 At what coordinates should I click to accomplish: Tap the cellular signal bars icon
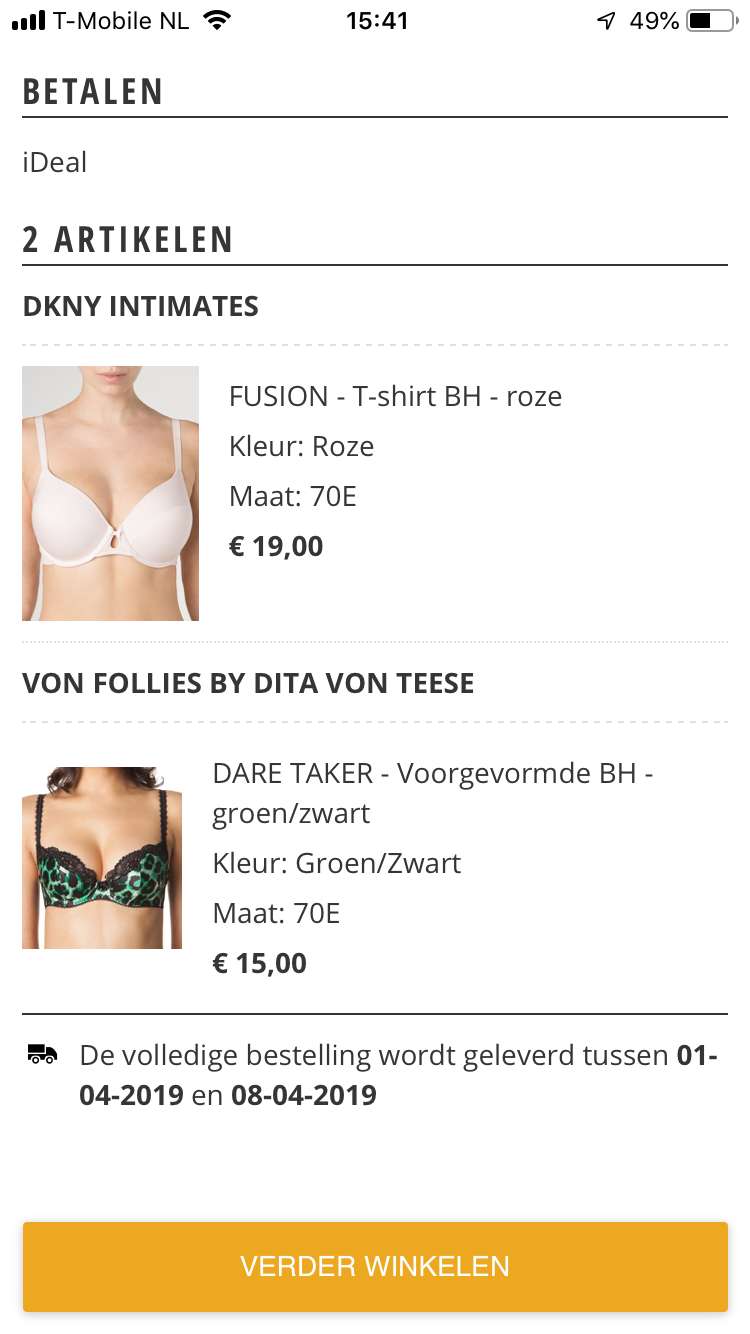(x=29, y=20)
